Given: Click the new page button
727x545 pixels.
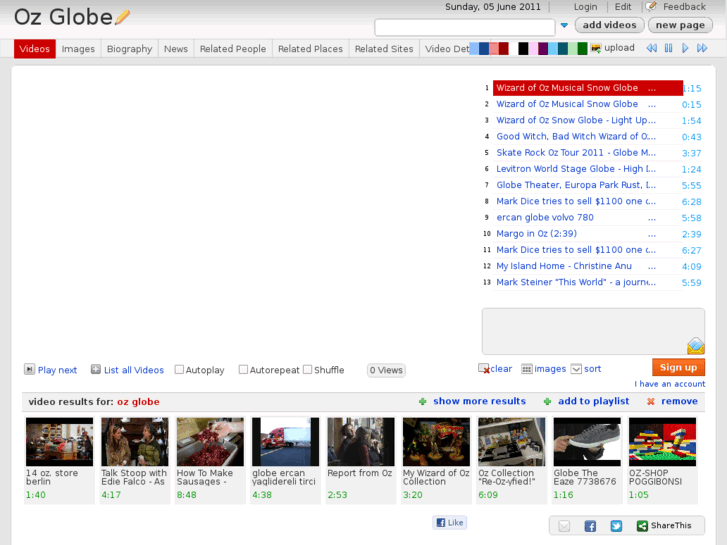Looking at the screenshot, I should [x=680, y=25].
